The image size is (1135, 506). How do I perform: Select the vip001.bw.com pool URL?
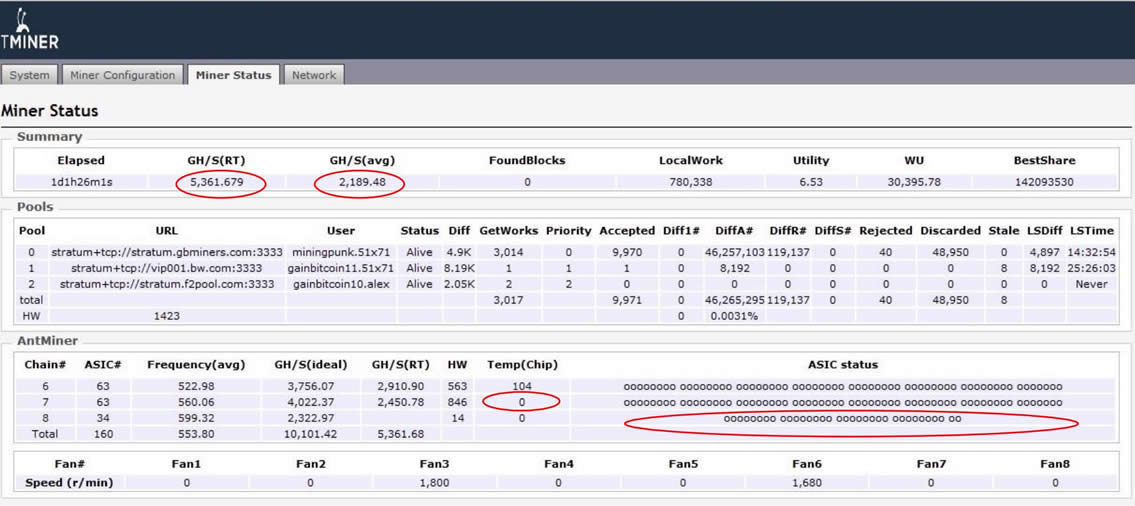click(166, 268)
